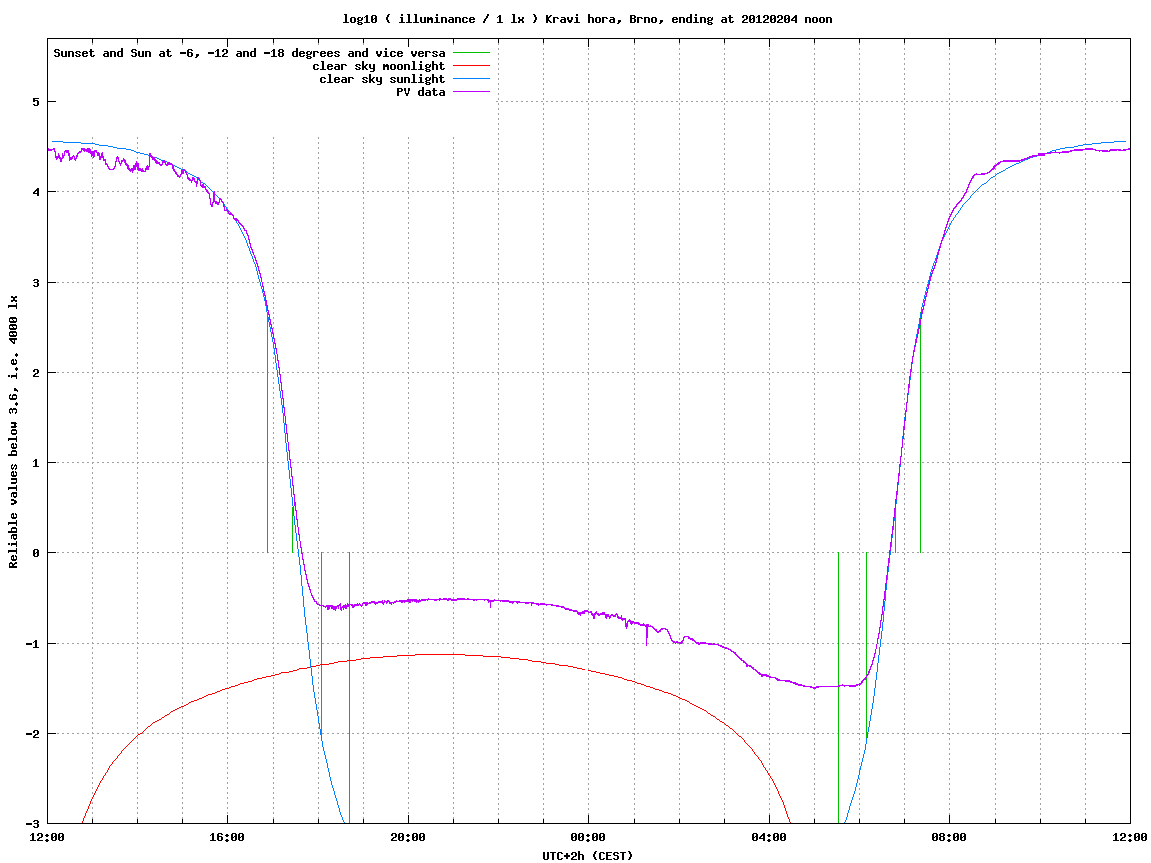
Task: Click the x-axis label 20:00
Action: click(408, 837)
